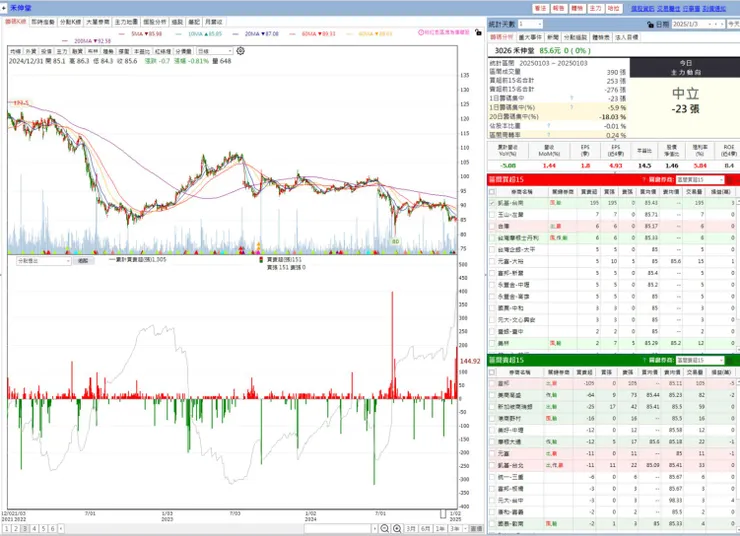Click the red 看法 button

pos(541,8)
